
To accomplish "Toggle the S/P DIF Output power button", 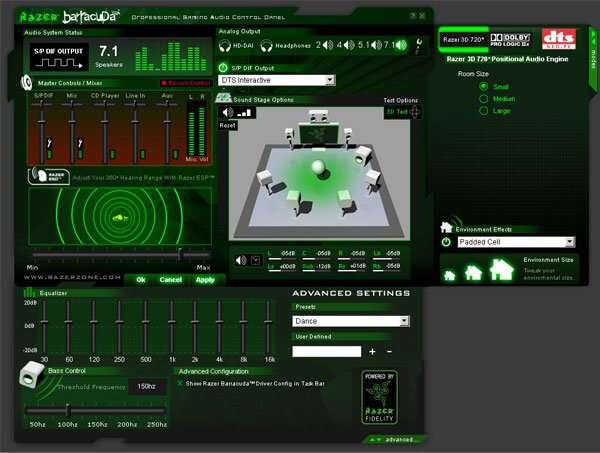I will click(x=223, y=68).
